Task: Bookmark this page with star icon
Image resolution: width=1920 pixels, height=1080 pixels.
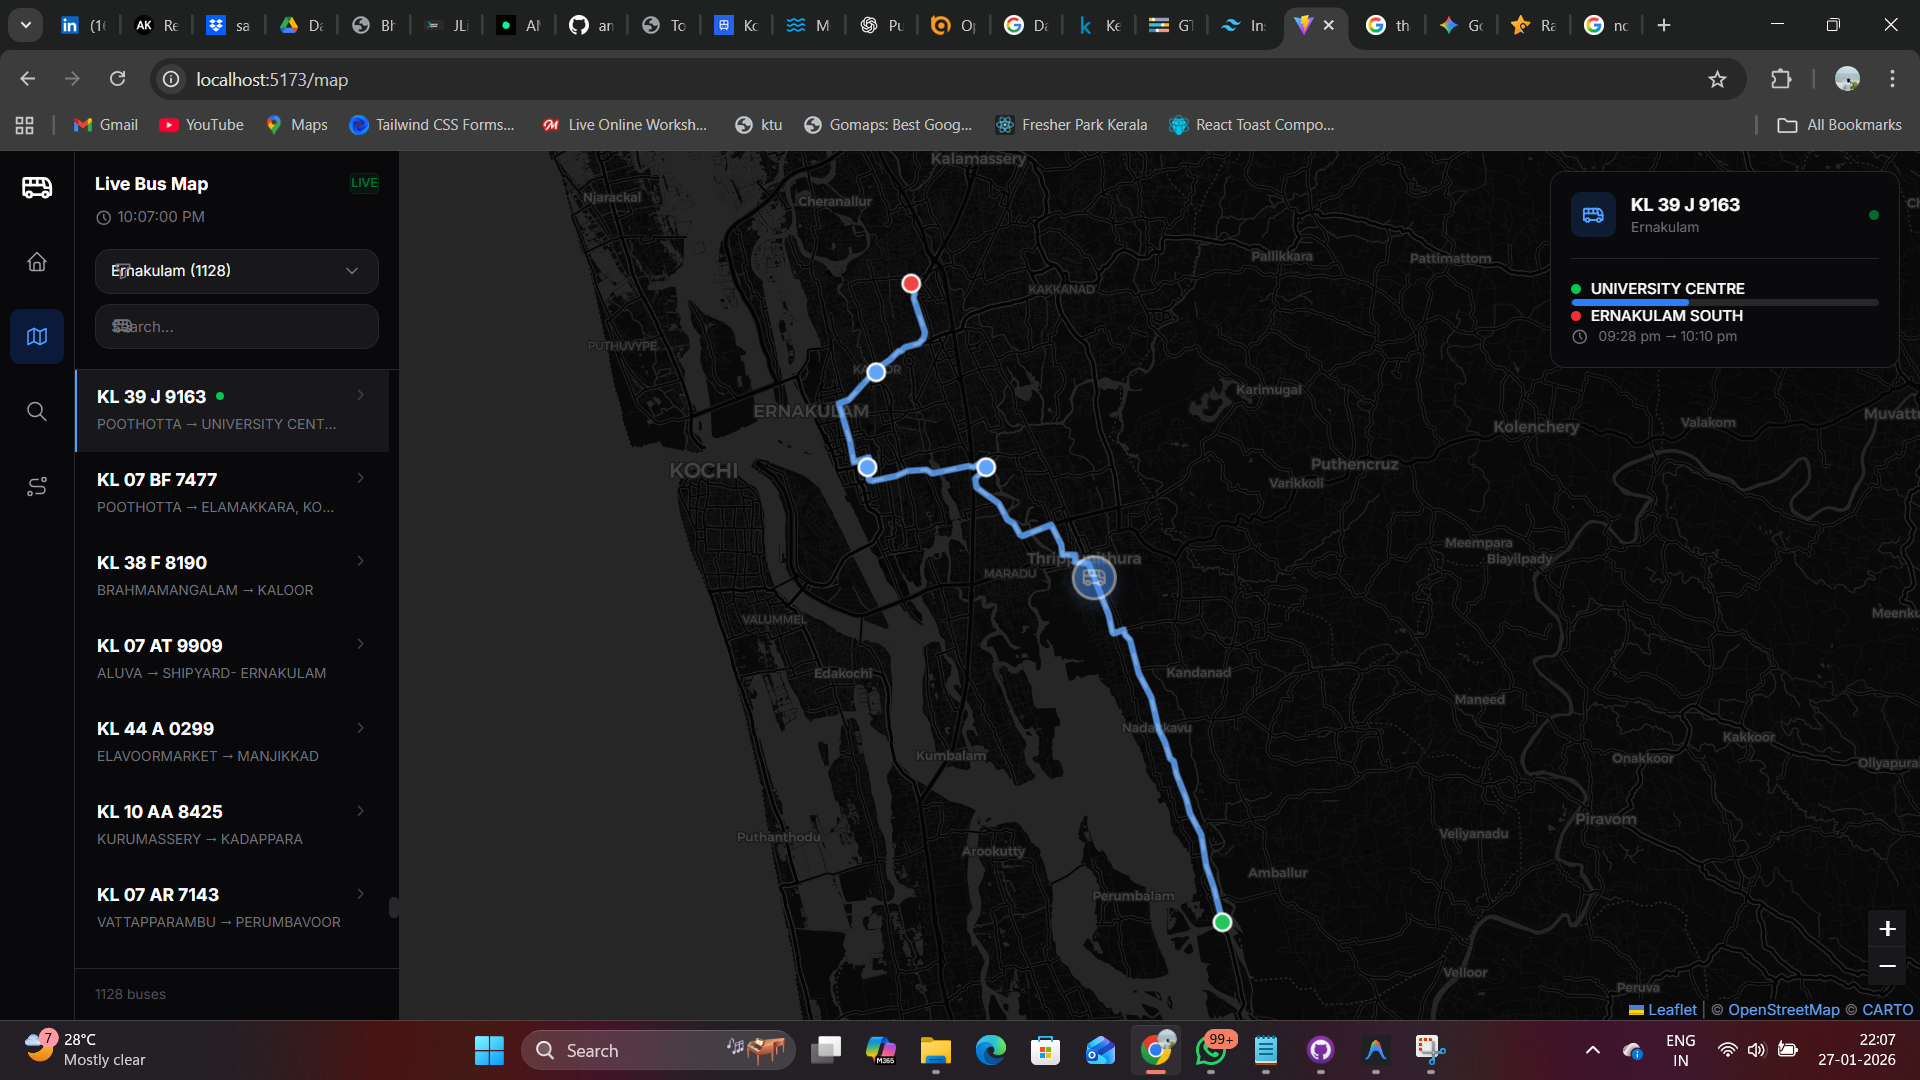Action: point(1717,80)
